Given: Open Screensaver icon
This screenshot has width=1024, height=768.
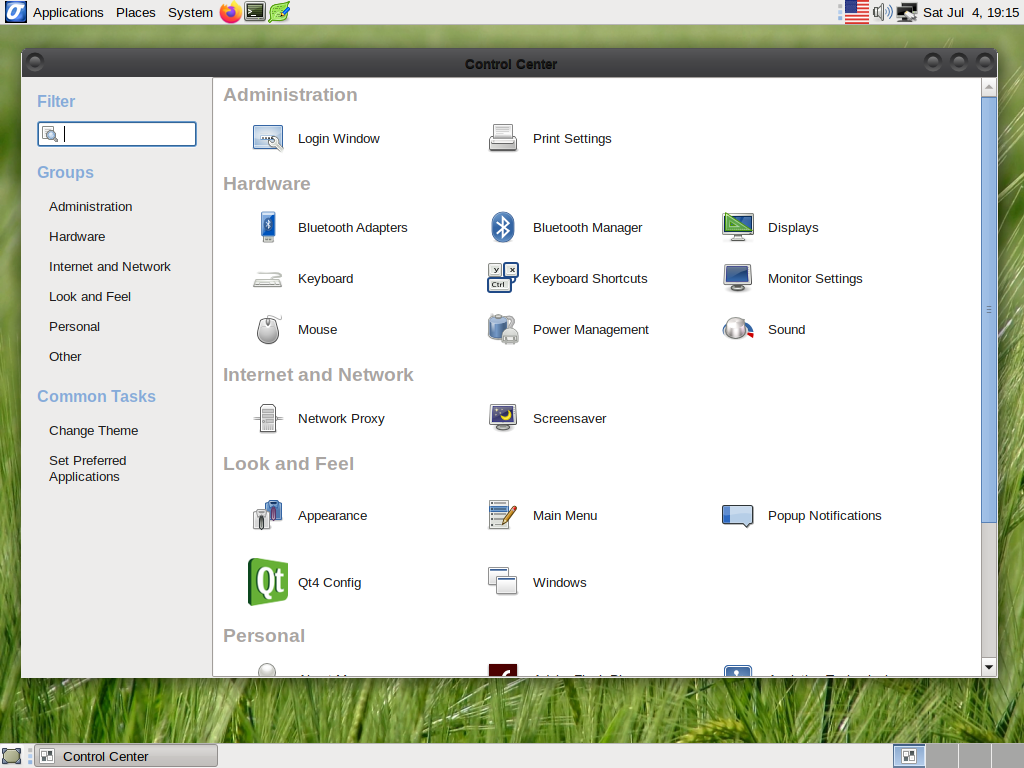Looking at the screenshot, I should (503, 418).
